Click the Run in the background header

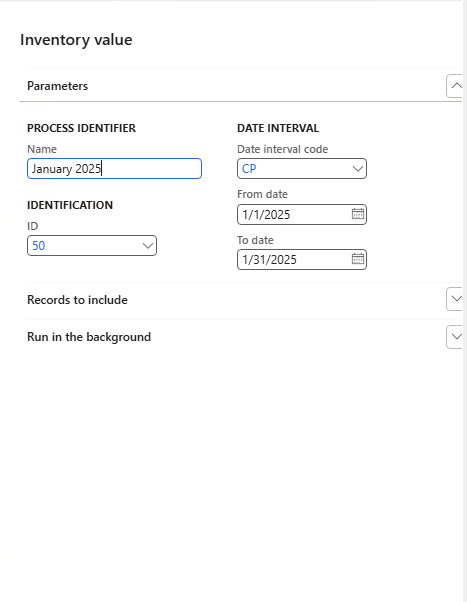(89, 337)
